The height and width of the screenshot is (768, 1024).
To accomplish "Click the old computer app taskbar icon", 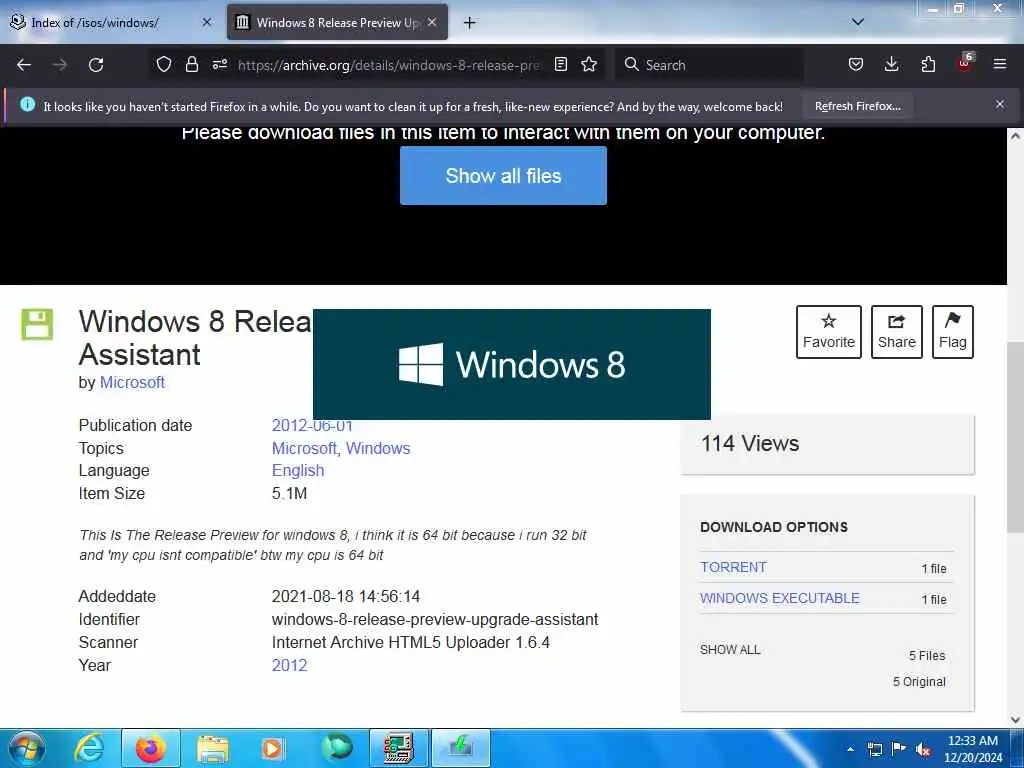I will [398, 748].
